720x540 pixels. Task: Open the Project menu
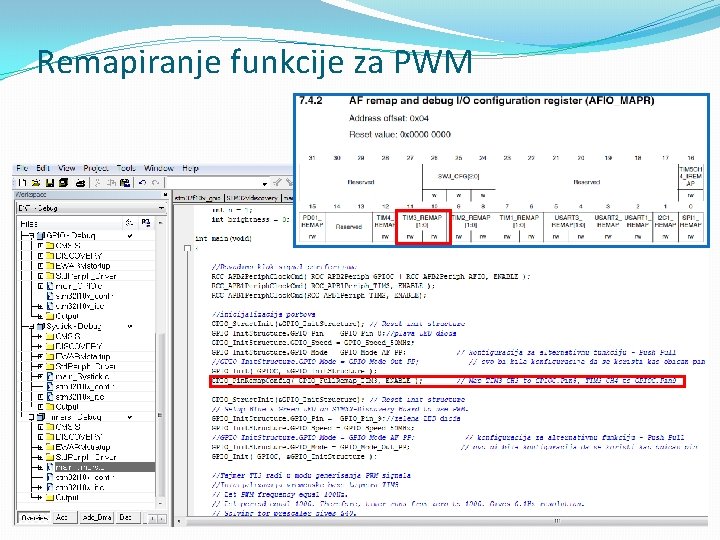tap(96, 168)
